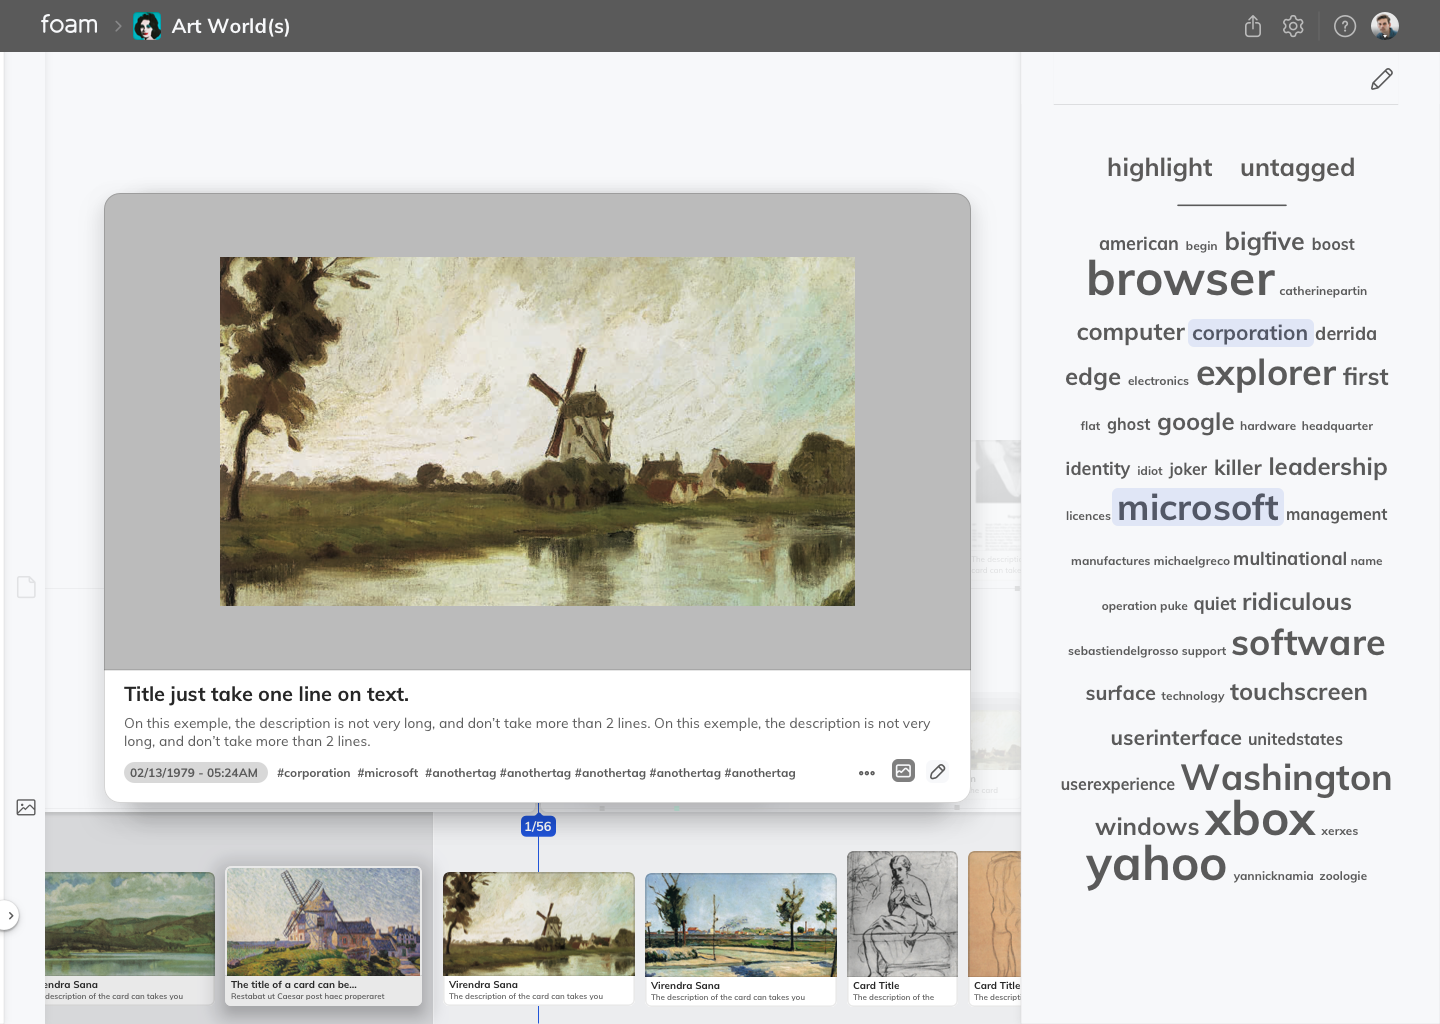Select the Virendra Sana windmill thumbnail below marker
The width and height of the screenshot is (1440, 1024).
538,938
